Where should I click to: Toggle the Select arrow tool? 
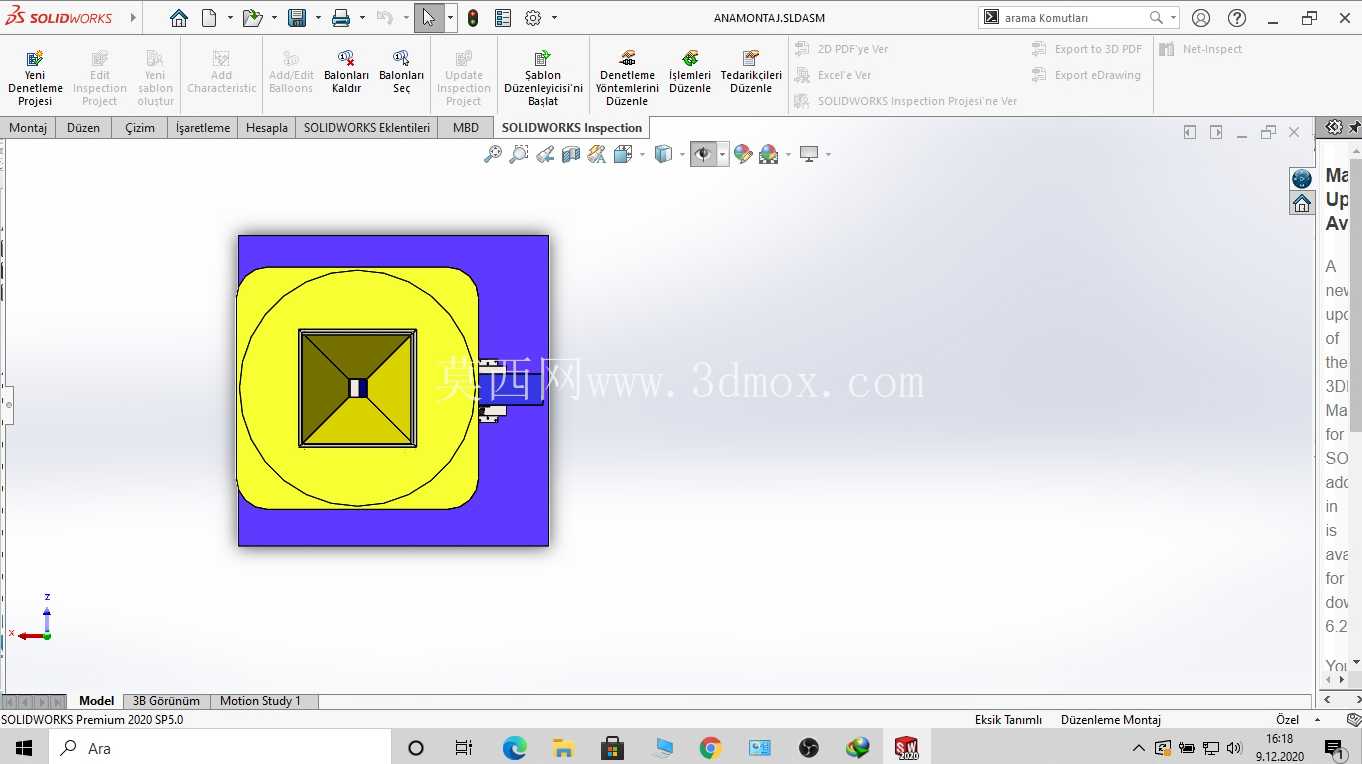429,18
